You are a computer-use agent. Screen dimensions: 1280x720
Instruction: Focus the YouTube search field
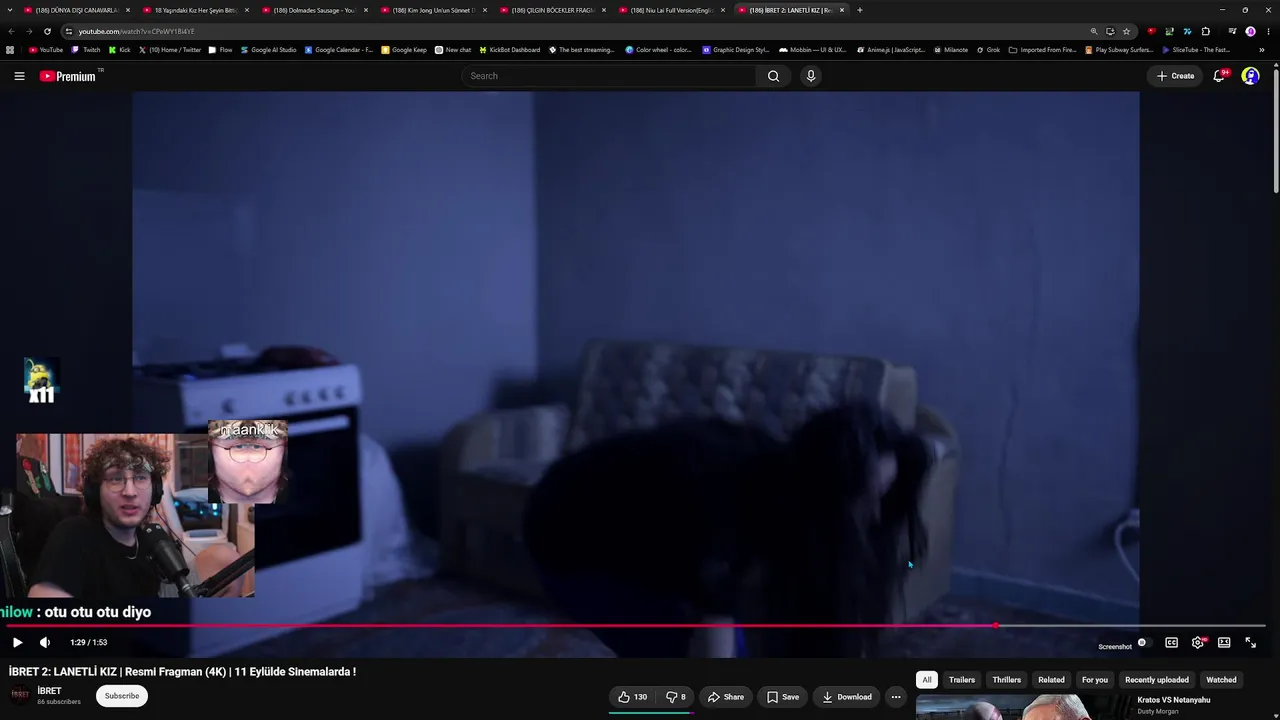pos(610,76)
